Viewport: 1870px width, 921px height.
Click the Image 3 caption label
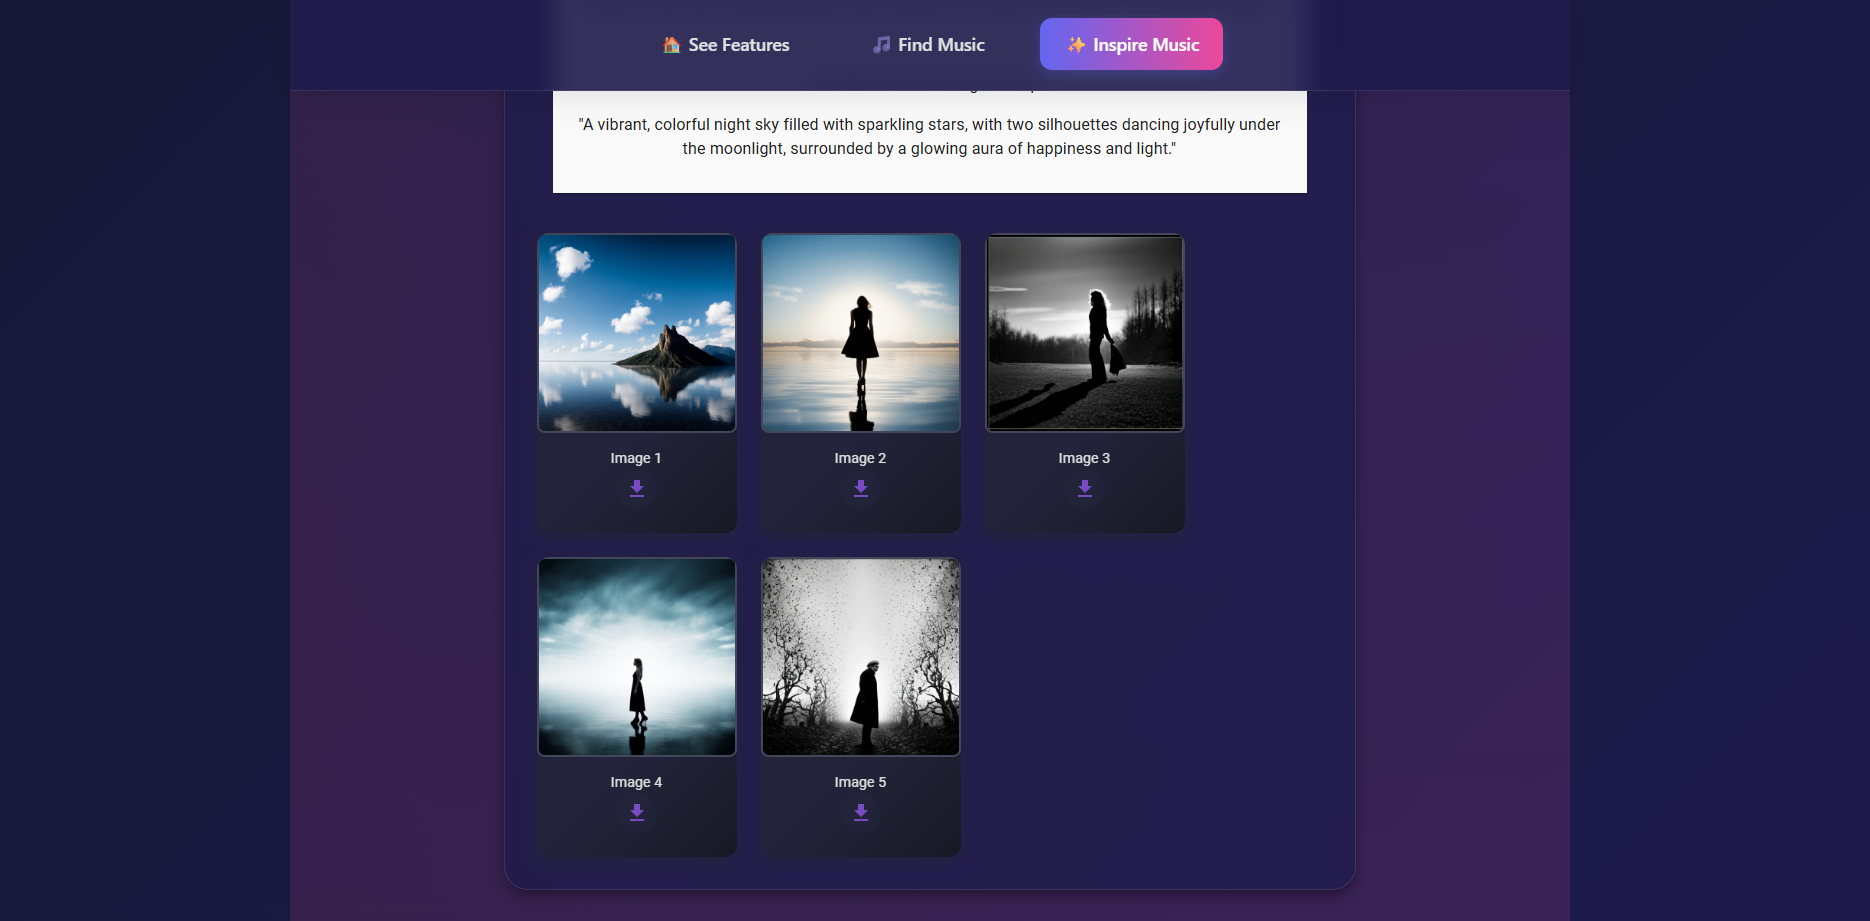click(x=1084, y=458)
